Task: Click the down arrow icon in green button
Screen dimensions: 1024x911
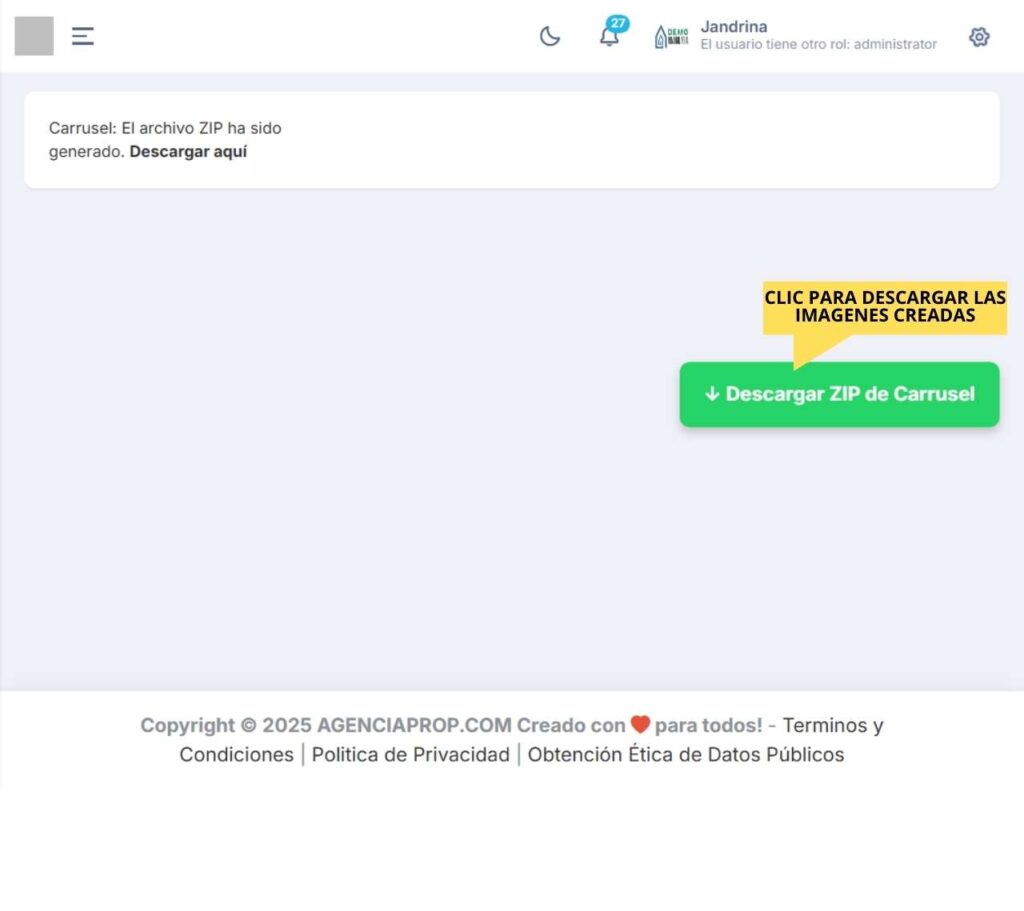Action: pyautogui.click(x=712, y=394)
